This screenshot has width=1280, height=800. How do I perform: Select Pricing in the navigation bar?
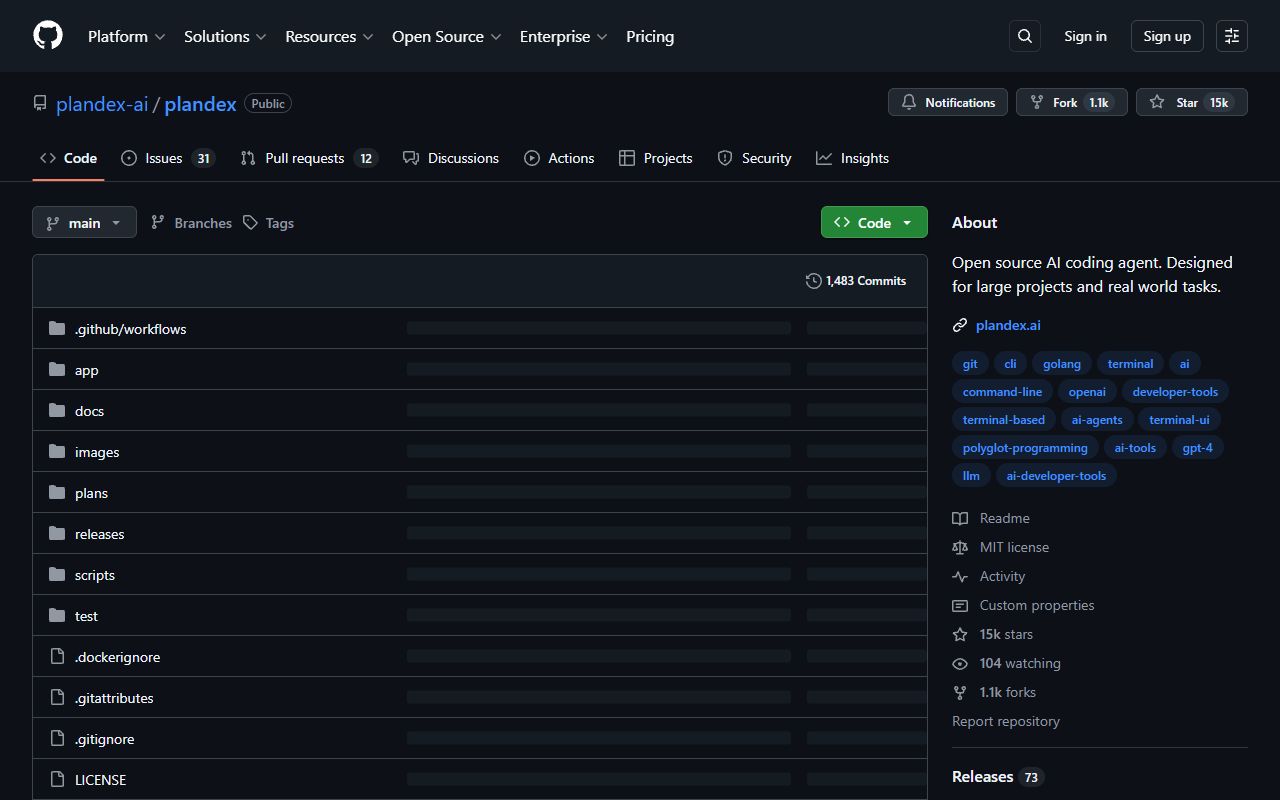coord(650,36)
